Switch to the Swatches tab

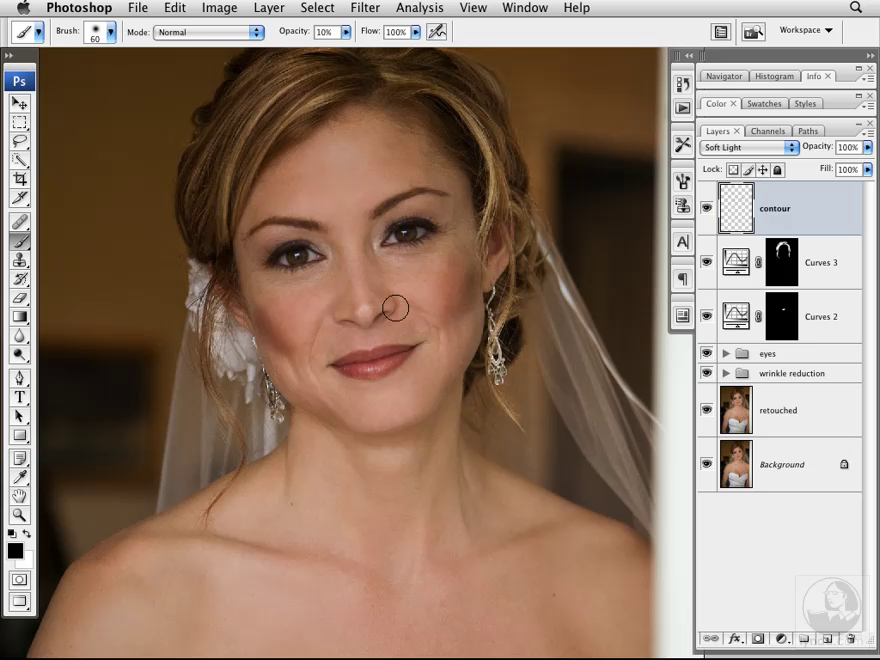click(x=764, y=104)
